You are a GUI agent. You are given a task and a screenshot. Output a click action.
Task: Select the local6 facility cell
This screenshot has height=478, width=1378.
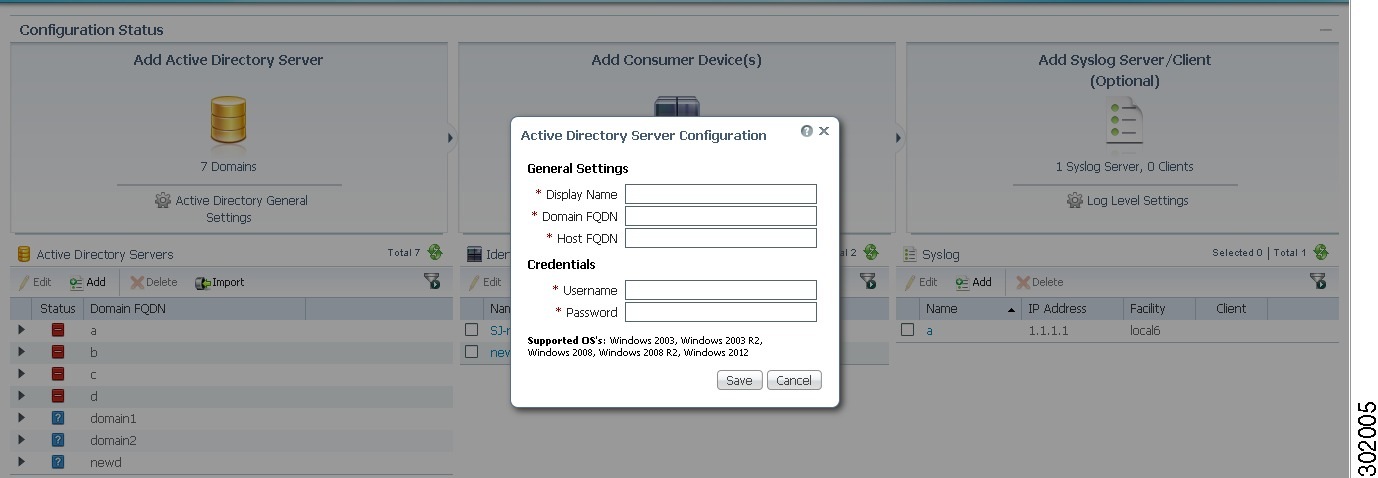(1146, 331)
